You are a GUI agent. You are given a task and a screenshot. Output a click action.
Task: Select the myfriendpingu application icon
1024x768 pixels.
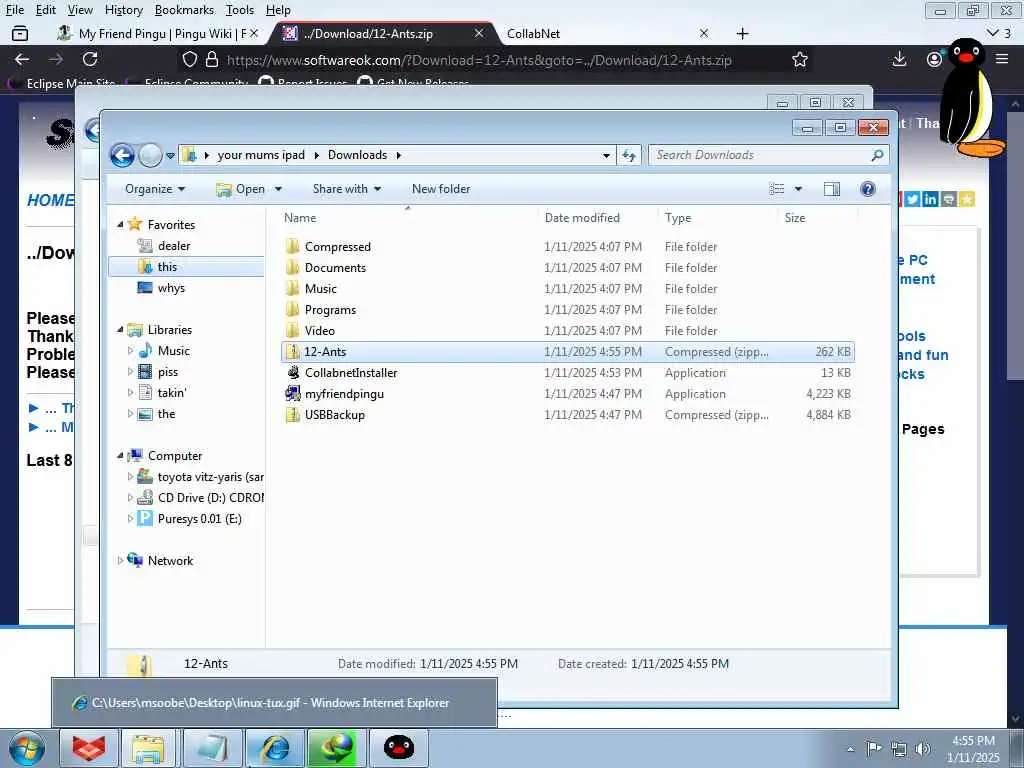[293, 394]
